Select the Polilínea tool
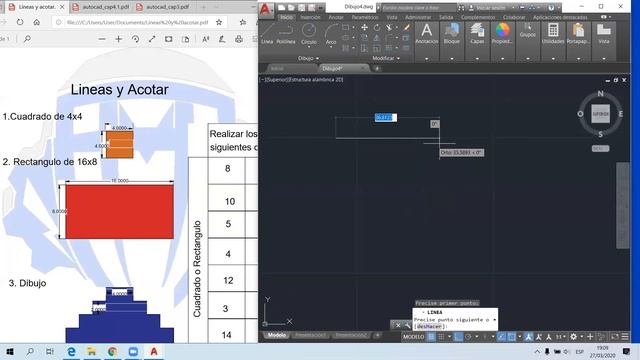640x360 pixels. [285, 33]
